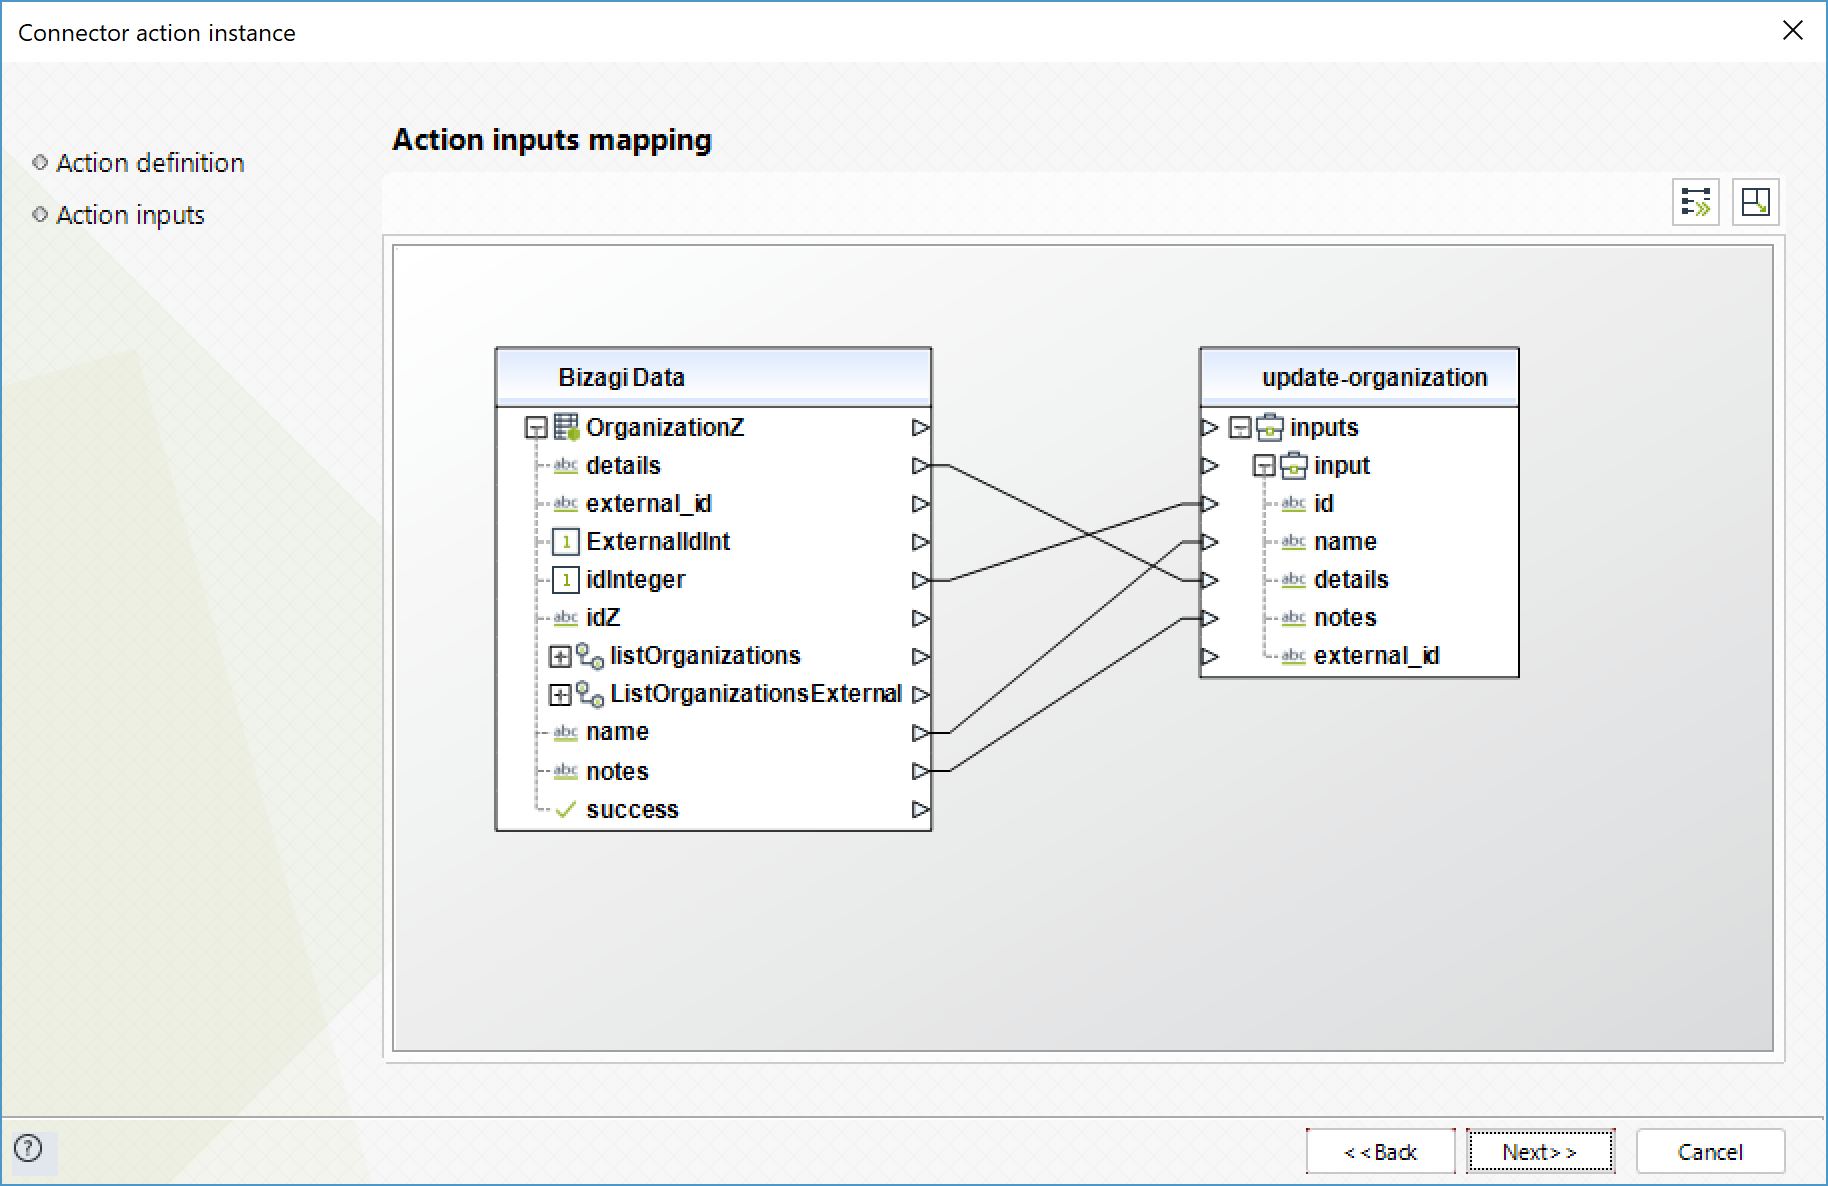Select the success field

click(x=632, y=810)
